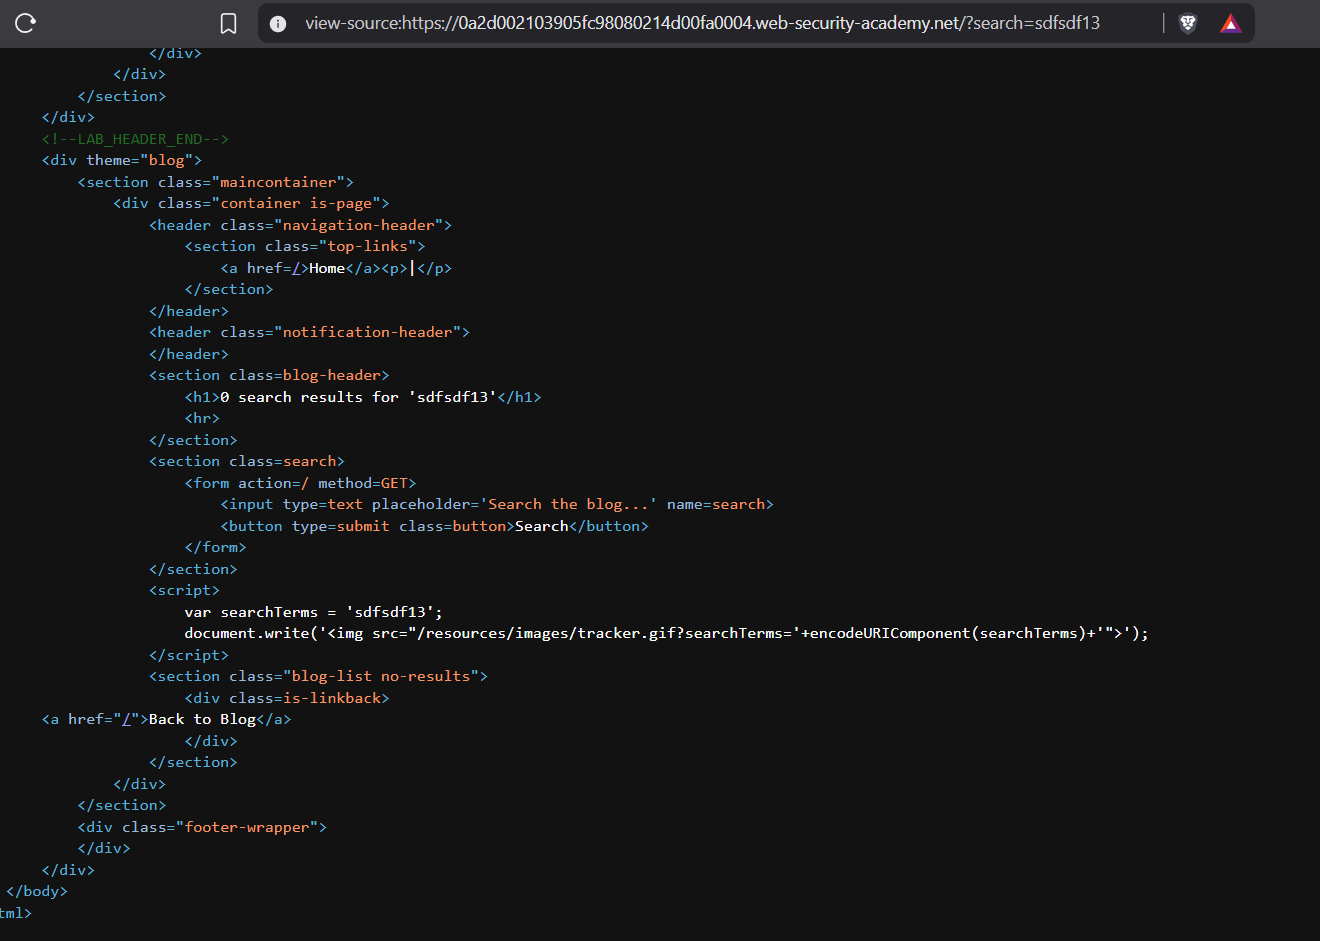Image resolution: width=1320 pixels, height=941 pixels.
Task: Click the 'Home' text in anchor line
Action: point(327,268)
